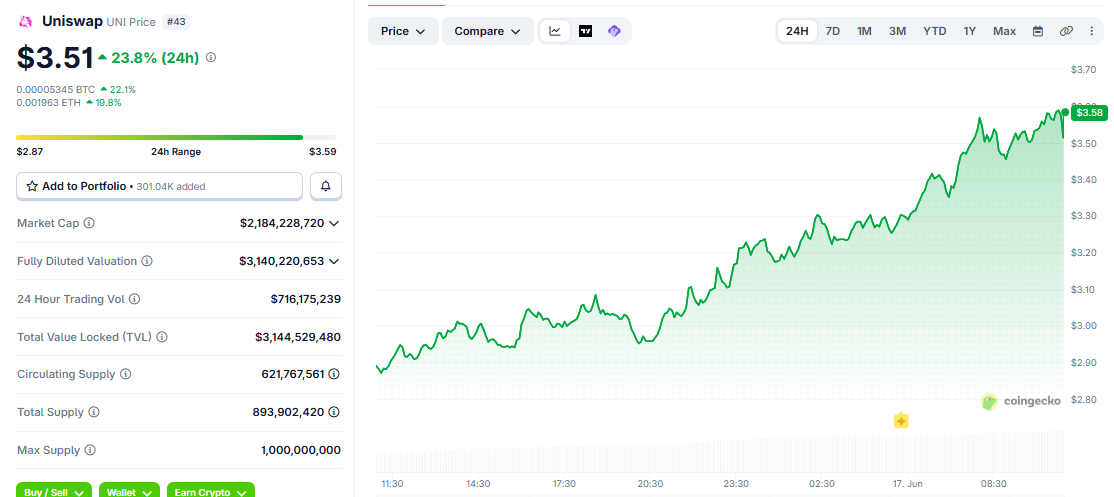Open info icon beside Total Supply label
1114x497 pixels.
pyautogui.click(x=94, y=412)
